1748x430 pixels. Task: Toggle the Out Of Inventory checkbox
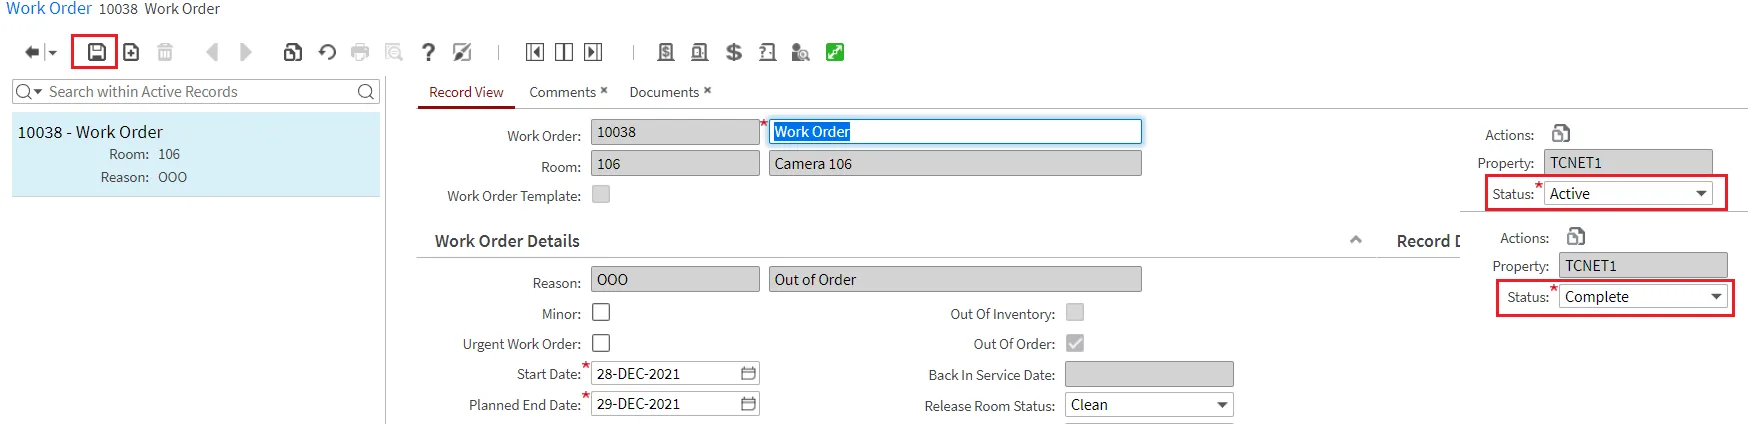(x=1075, y=312)
